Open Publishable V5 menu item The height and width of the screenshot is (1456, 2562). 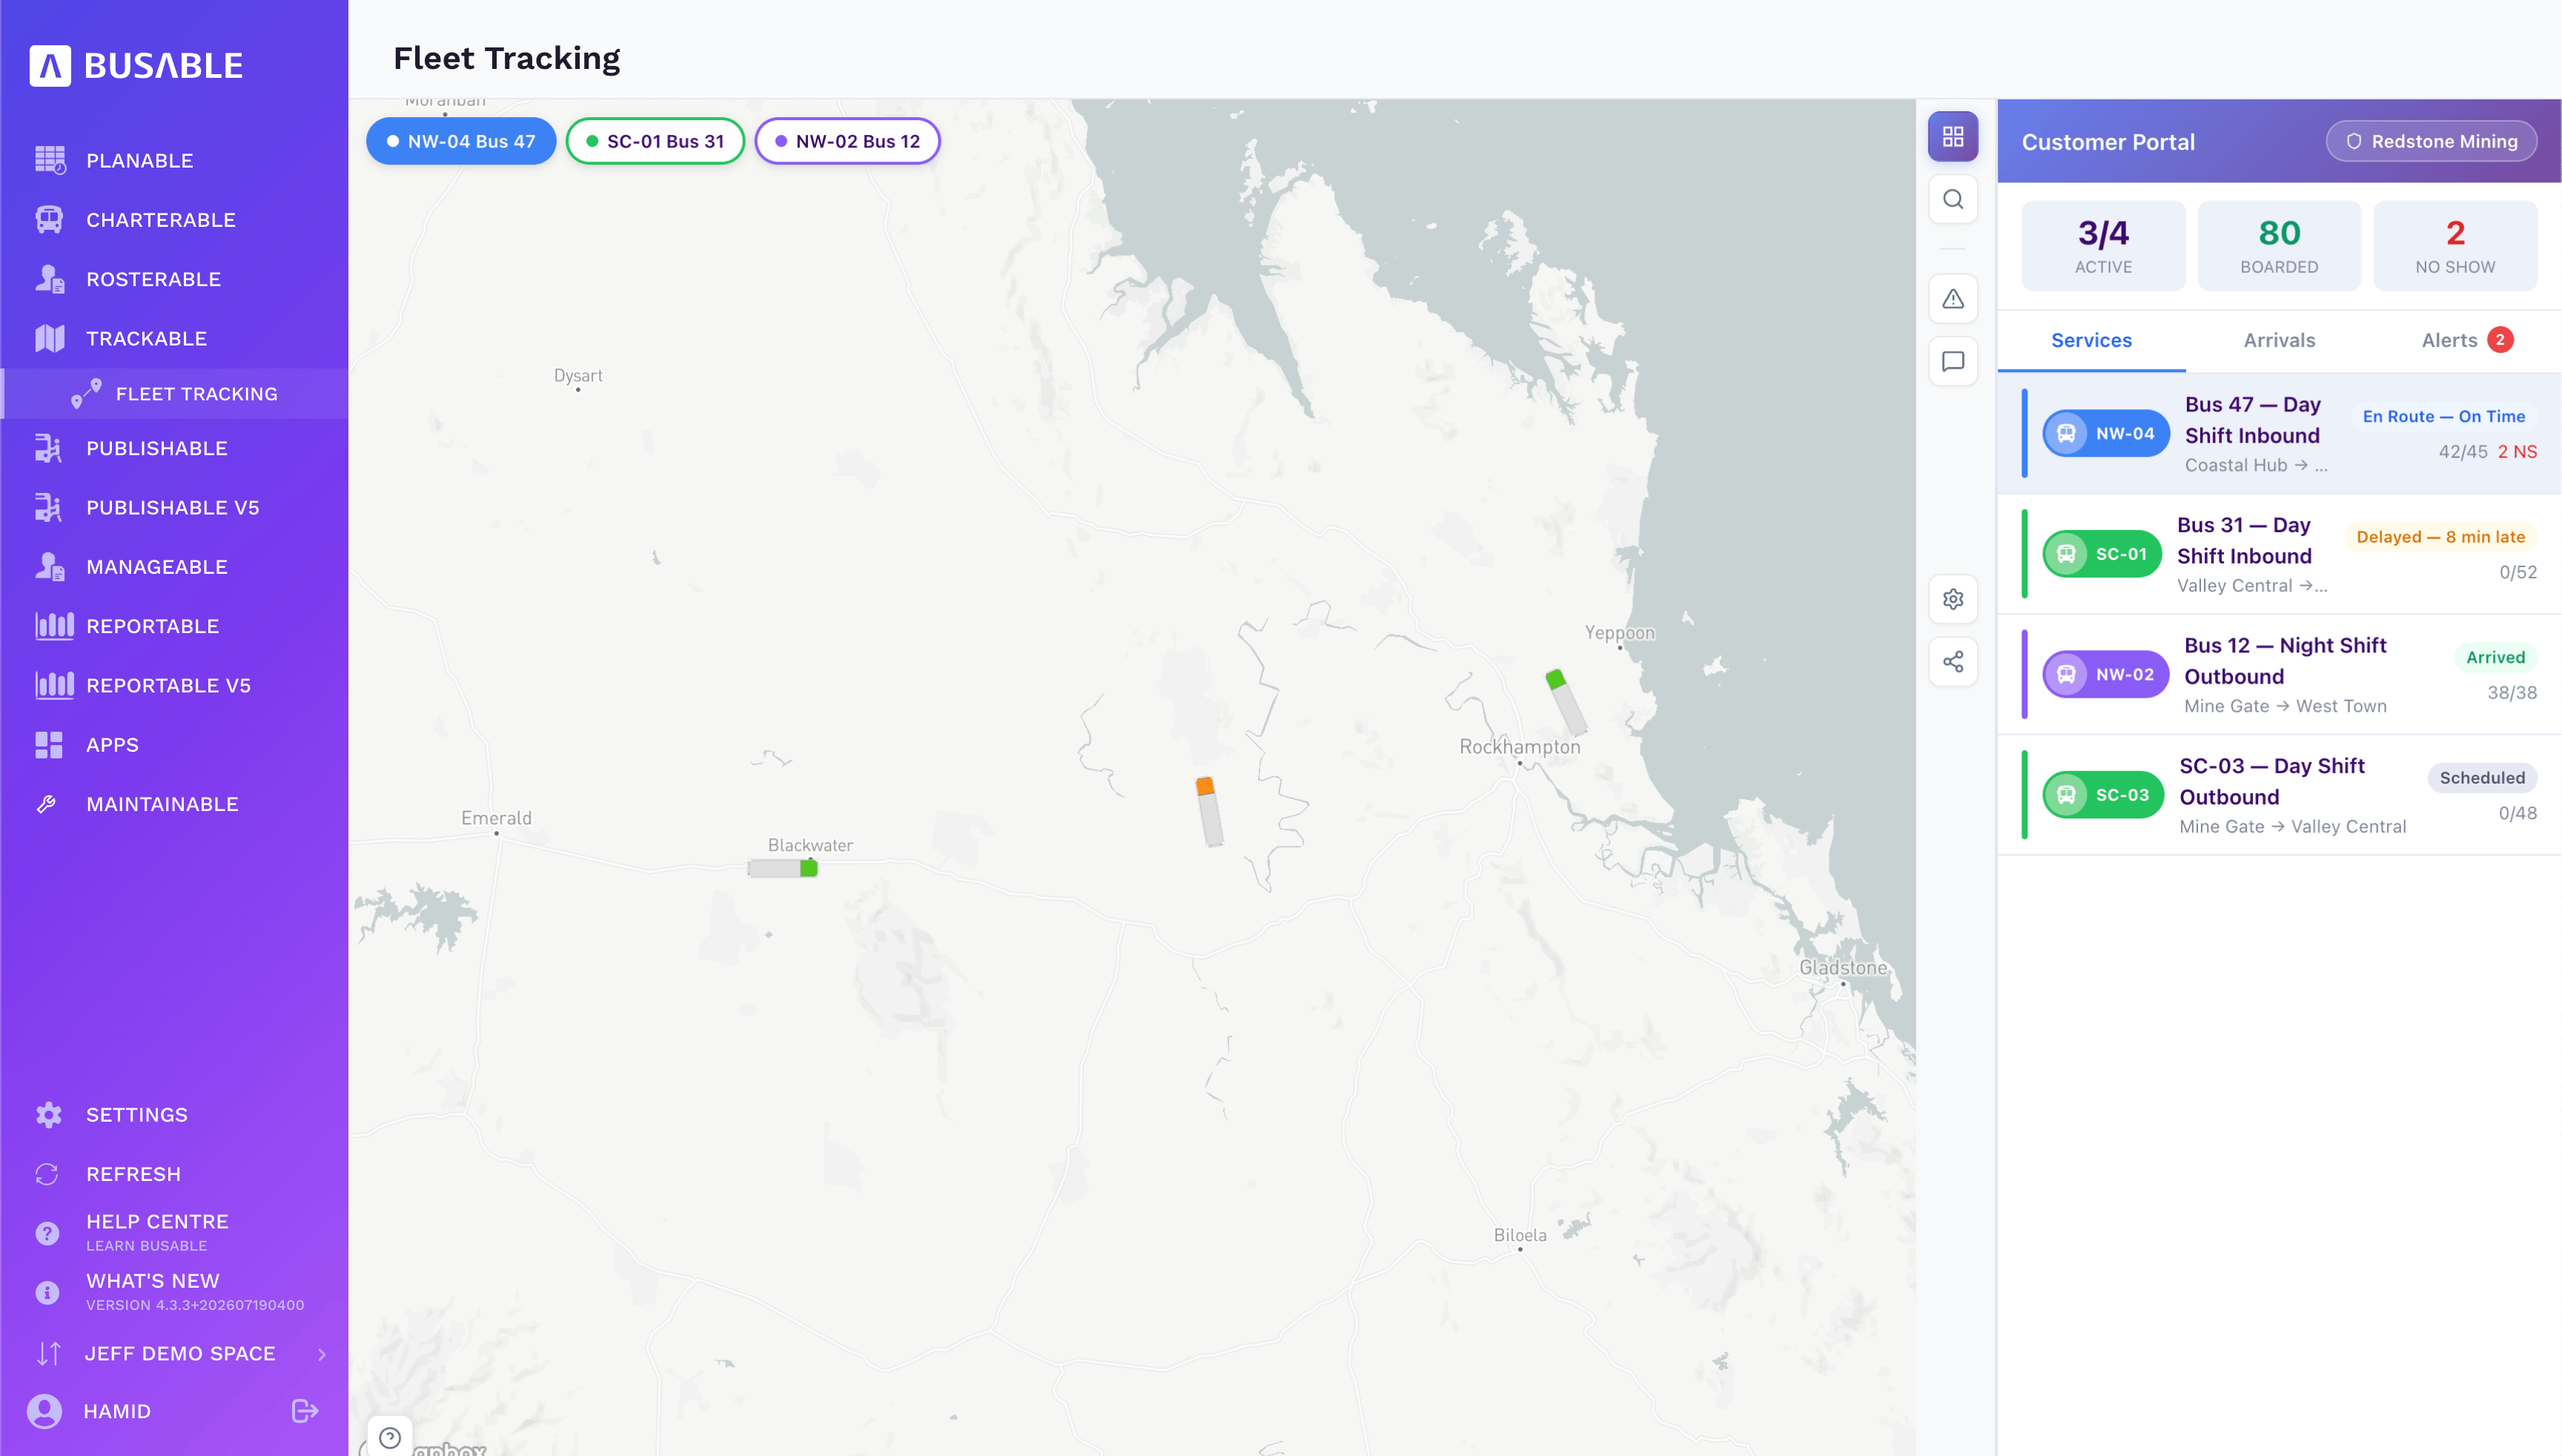pos(174,508)
